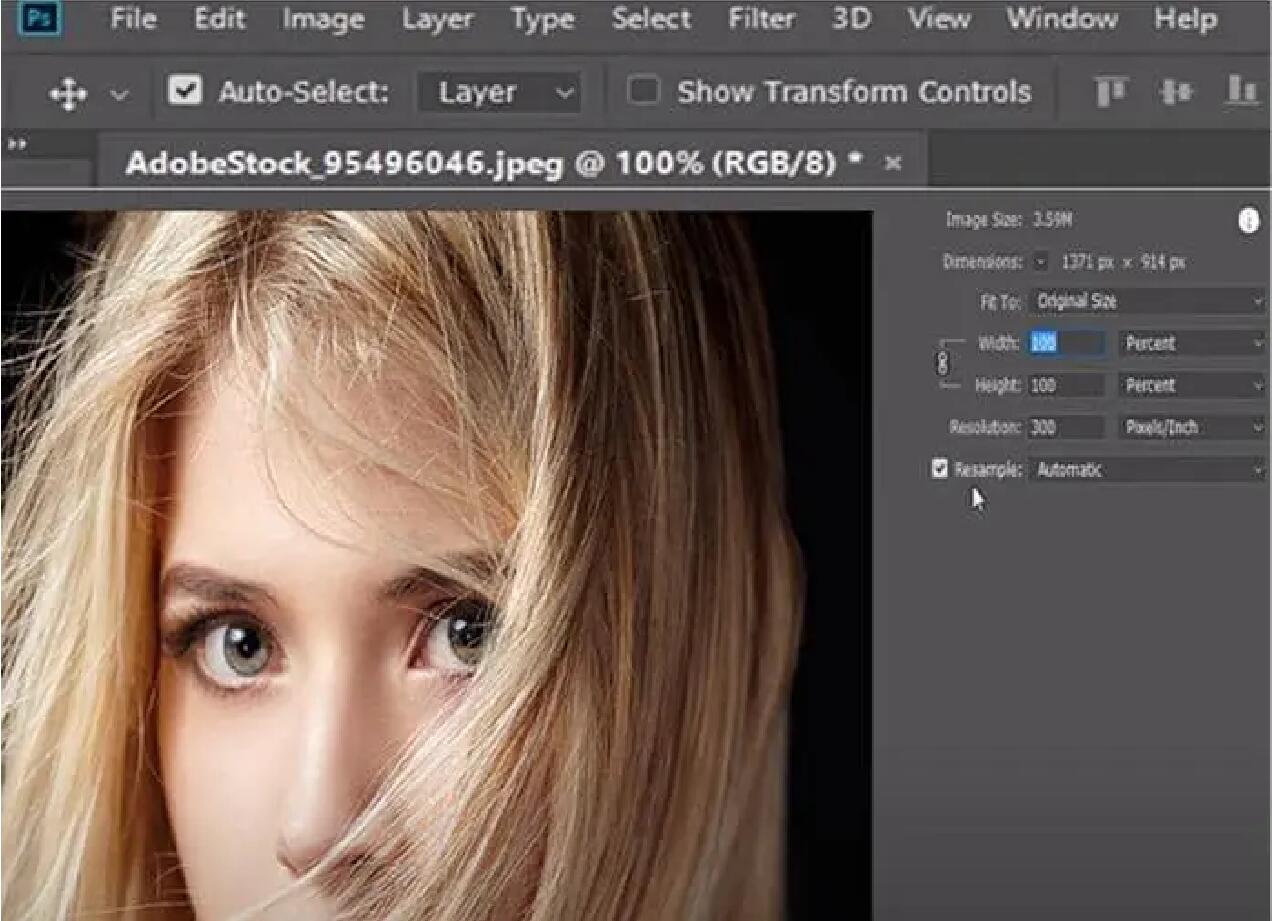Change Resolution units Pixels/Inch dropdown

1190,427
